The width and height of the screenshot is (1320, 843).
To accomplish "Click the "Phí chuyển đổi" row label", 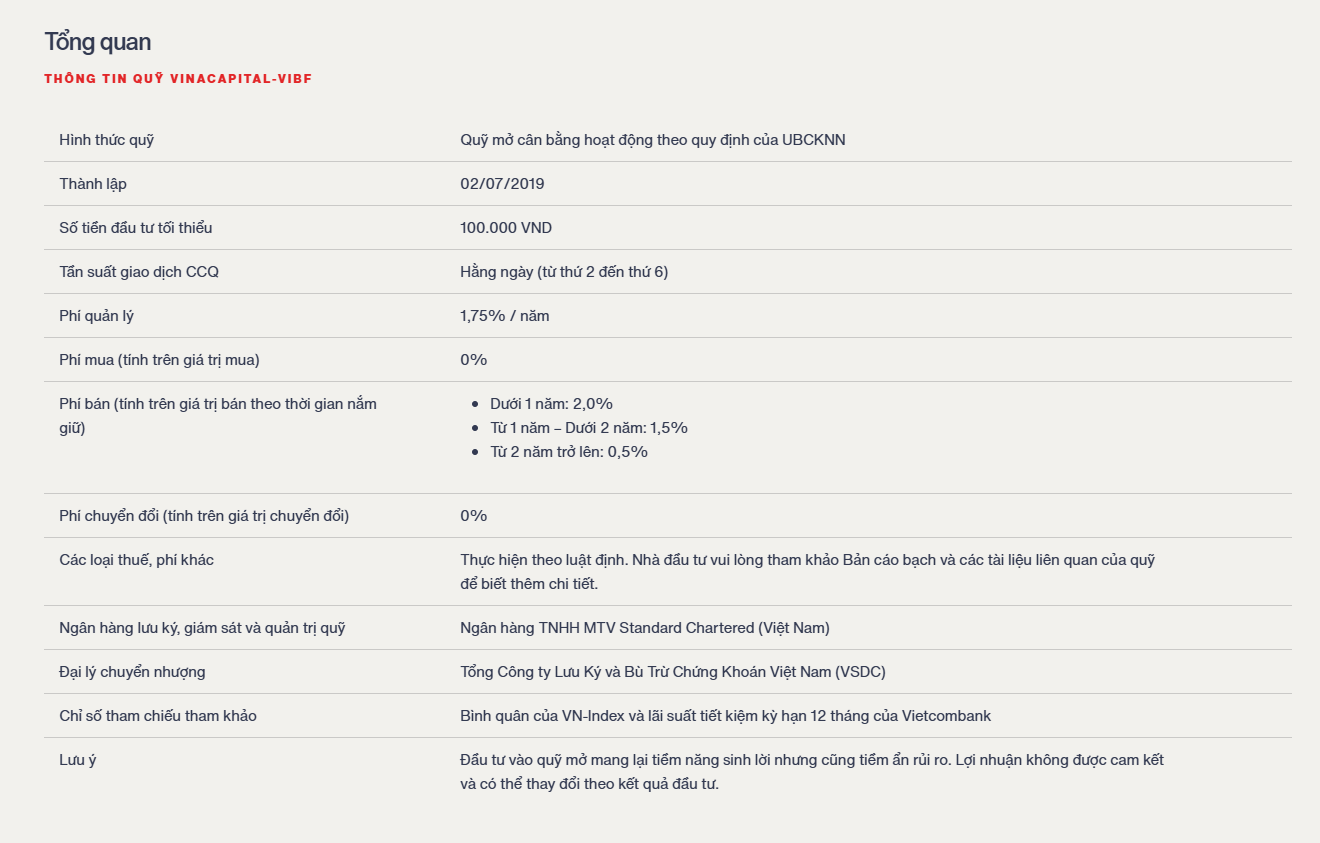I will click(204, 516).
